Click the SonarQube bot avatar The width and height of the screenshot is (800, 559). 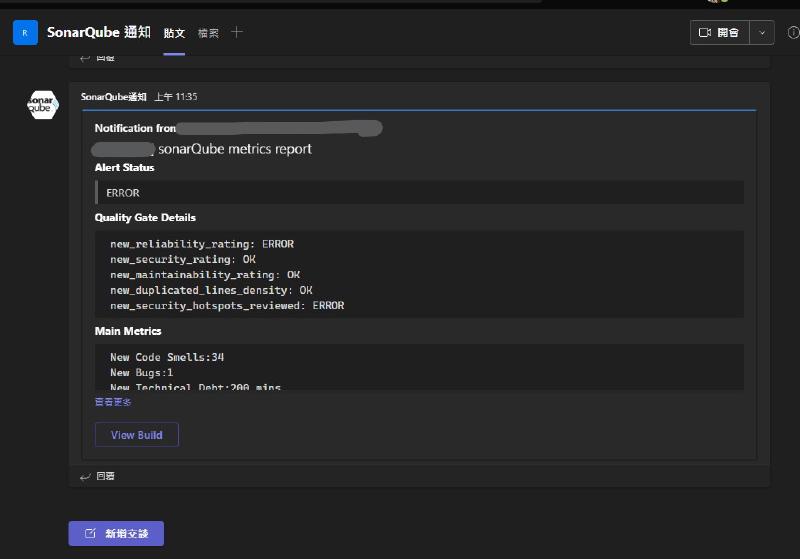(x=43, y=103)
